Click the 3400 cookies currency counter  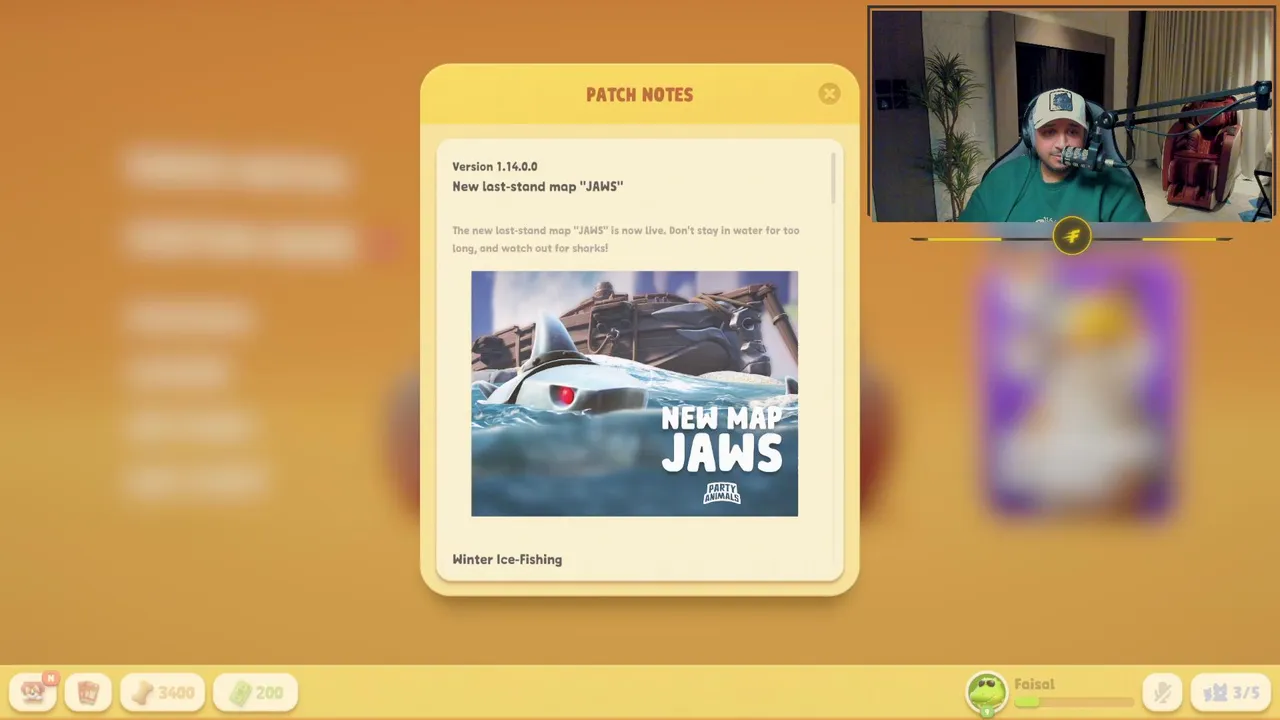[x=163, y=692]
